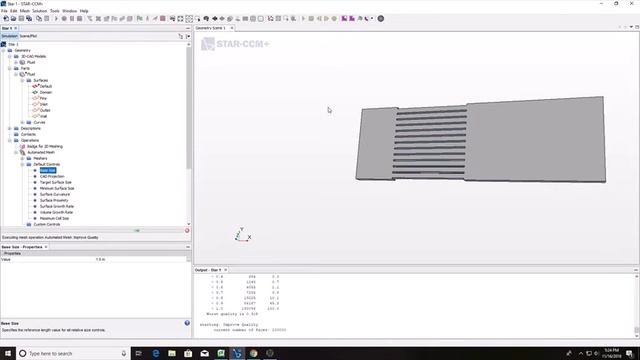
Task: Click the dashed-box zoom selection icon
Action: (189, 18)
